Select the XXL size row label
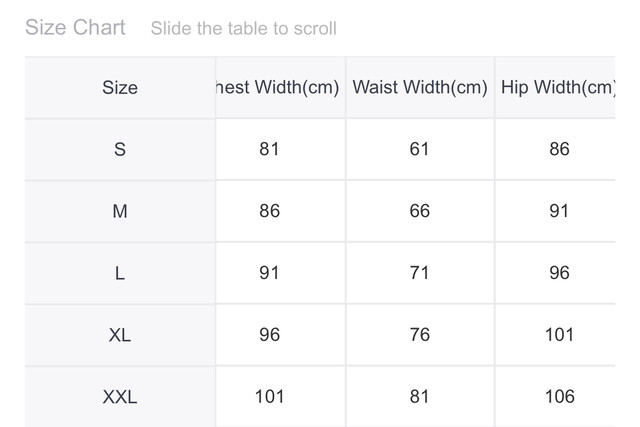This screenshot has height=427, width=640. coord(120,397)
